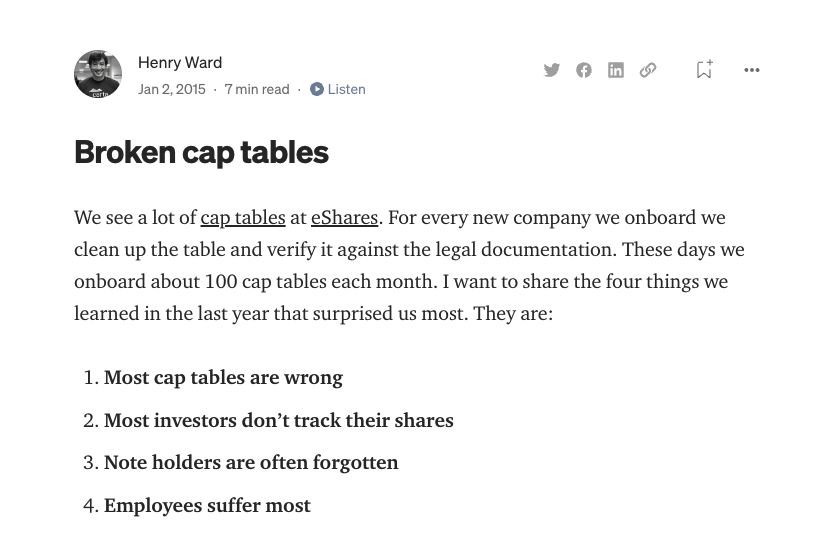Click the Jan 2, 2015 publish date
Viewport: 838px width, 539px height.
[x=171, y=89]
